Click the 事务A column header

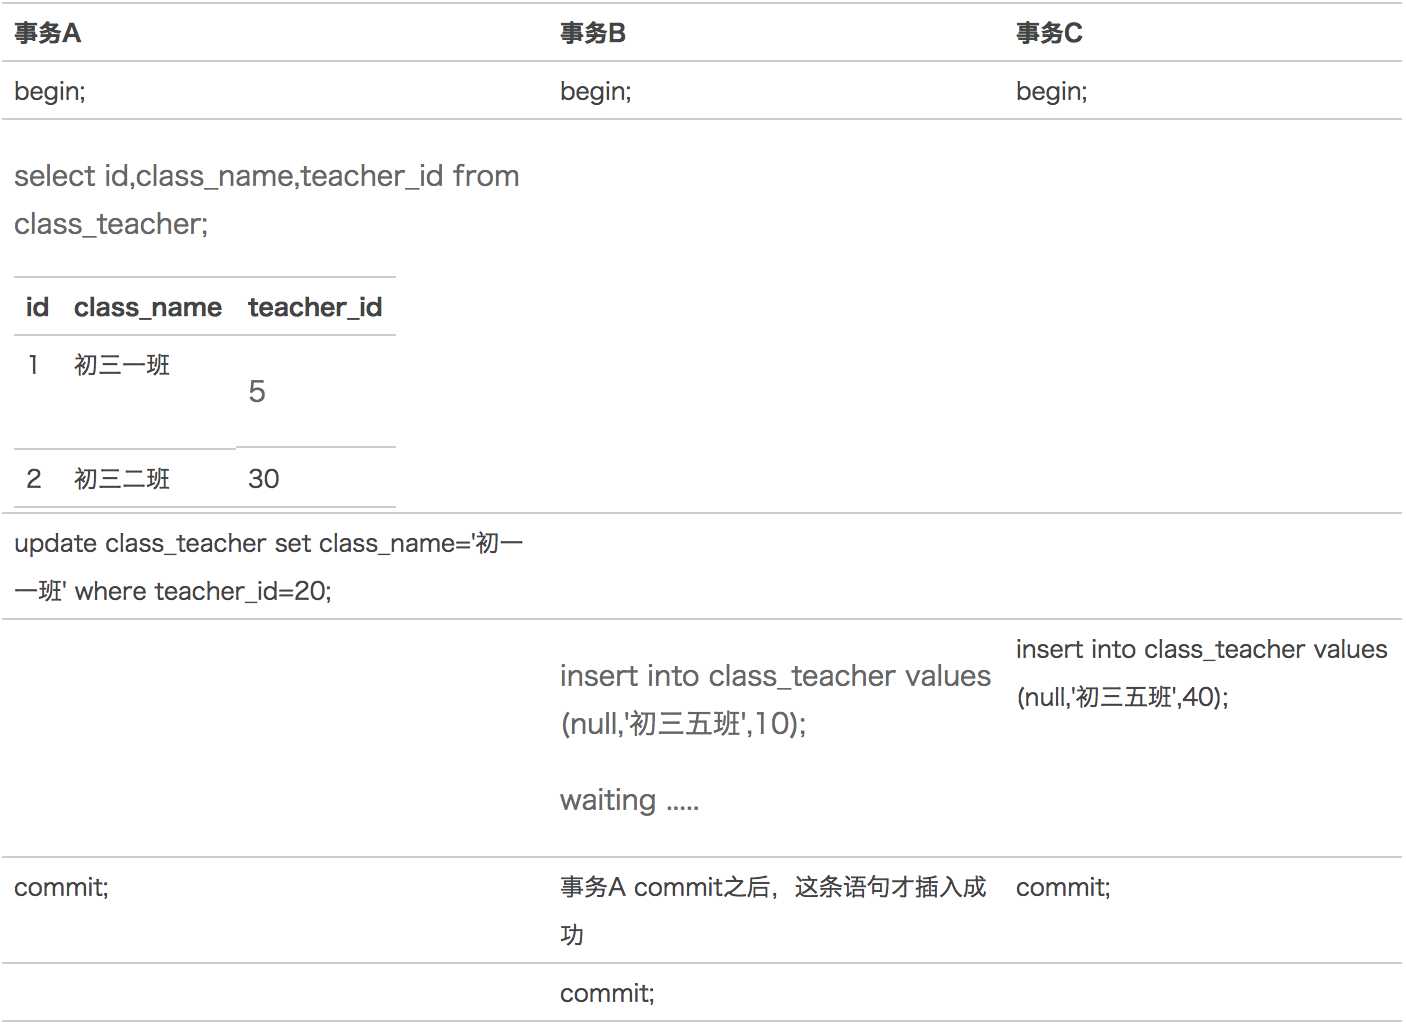47,33
